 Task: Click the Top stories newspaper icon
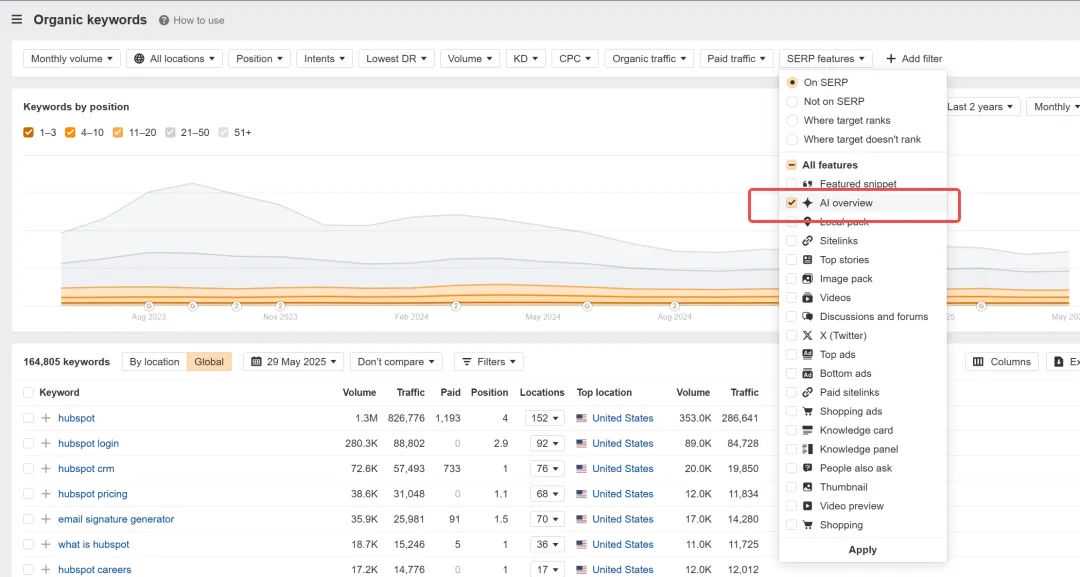pos(807,260)
